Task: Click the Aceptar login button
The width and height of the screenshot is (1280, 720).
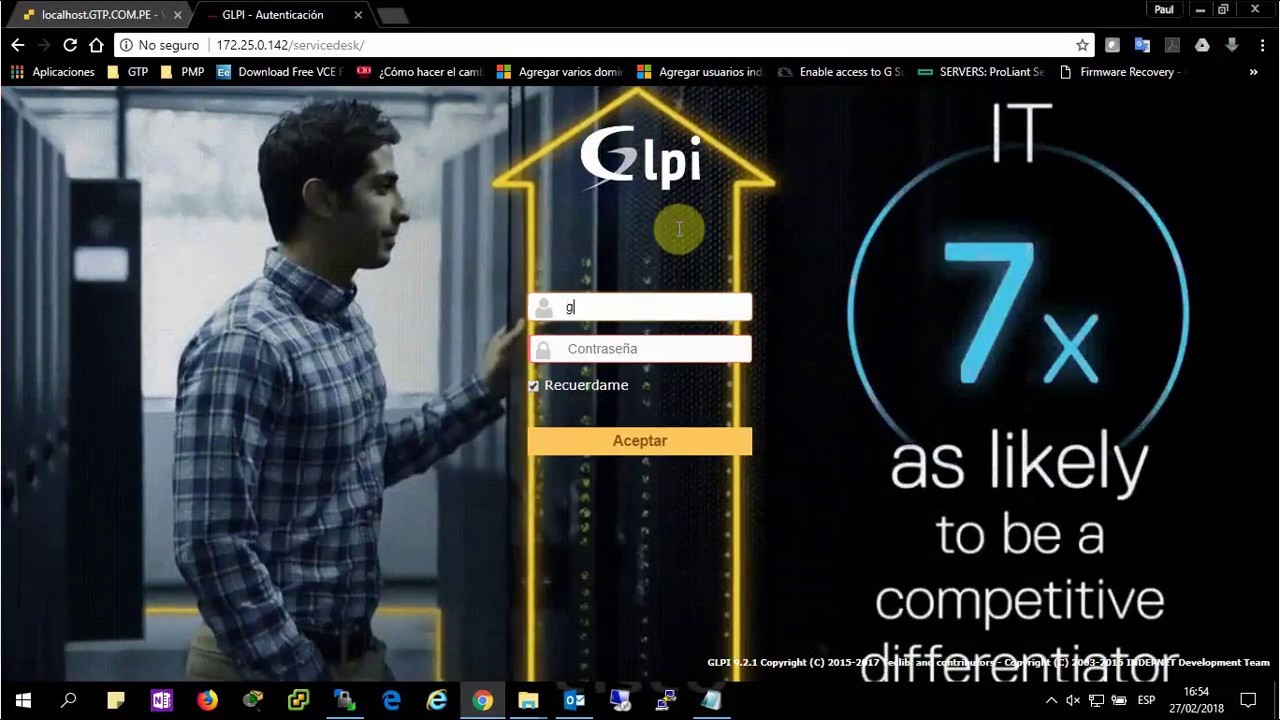Action: tap(640, 441)
